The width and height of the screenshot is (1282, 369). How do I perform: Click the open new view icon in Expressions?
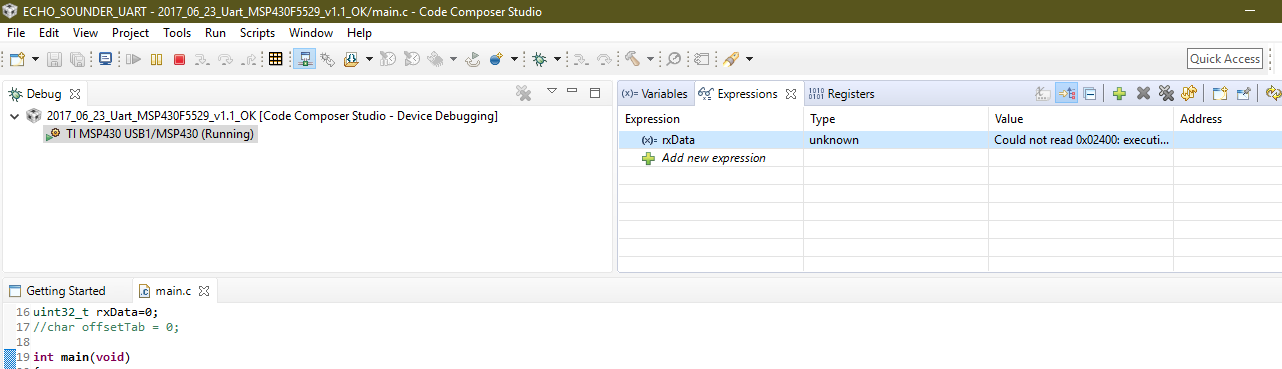click(1220, 93)
